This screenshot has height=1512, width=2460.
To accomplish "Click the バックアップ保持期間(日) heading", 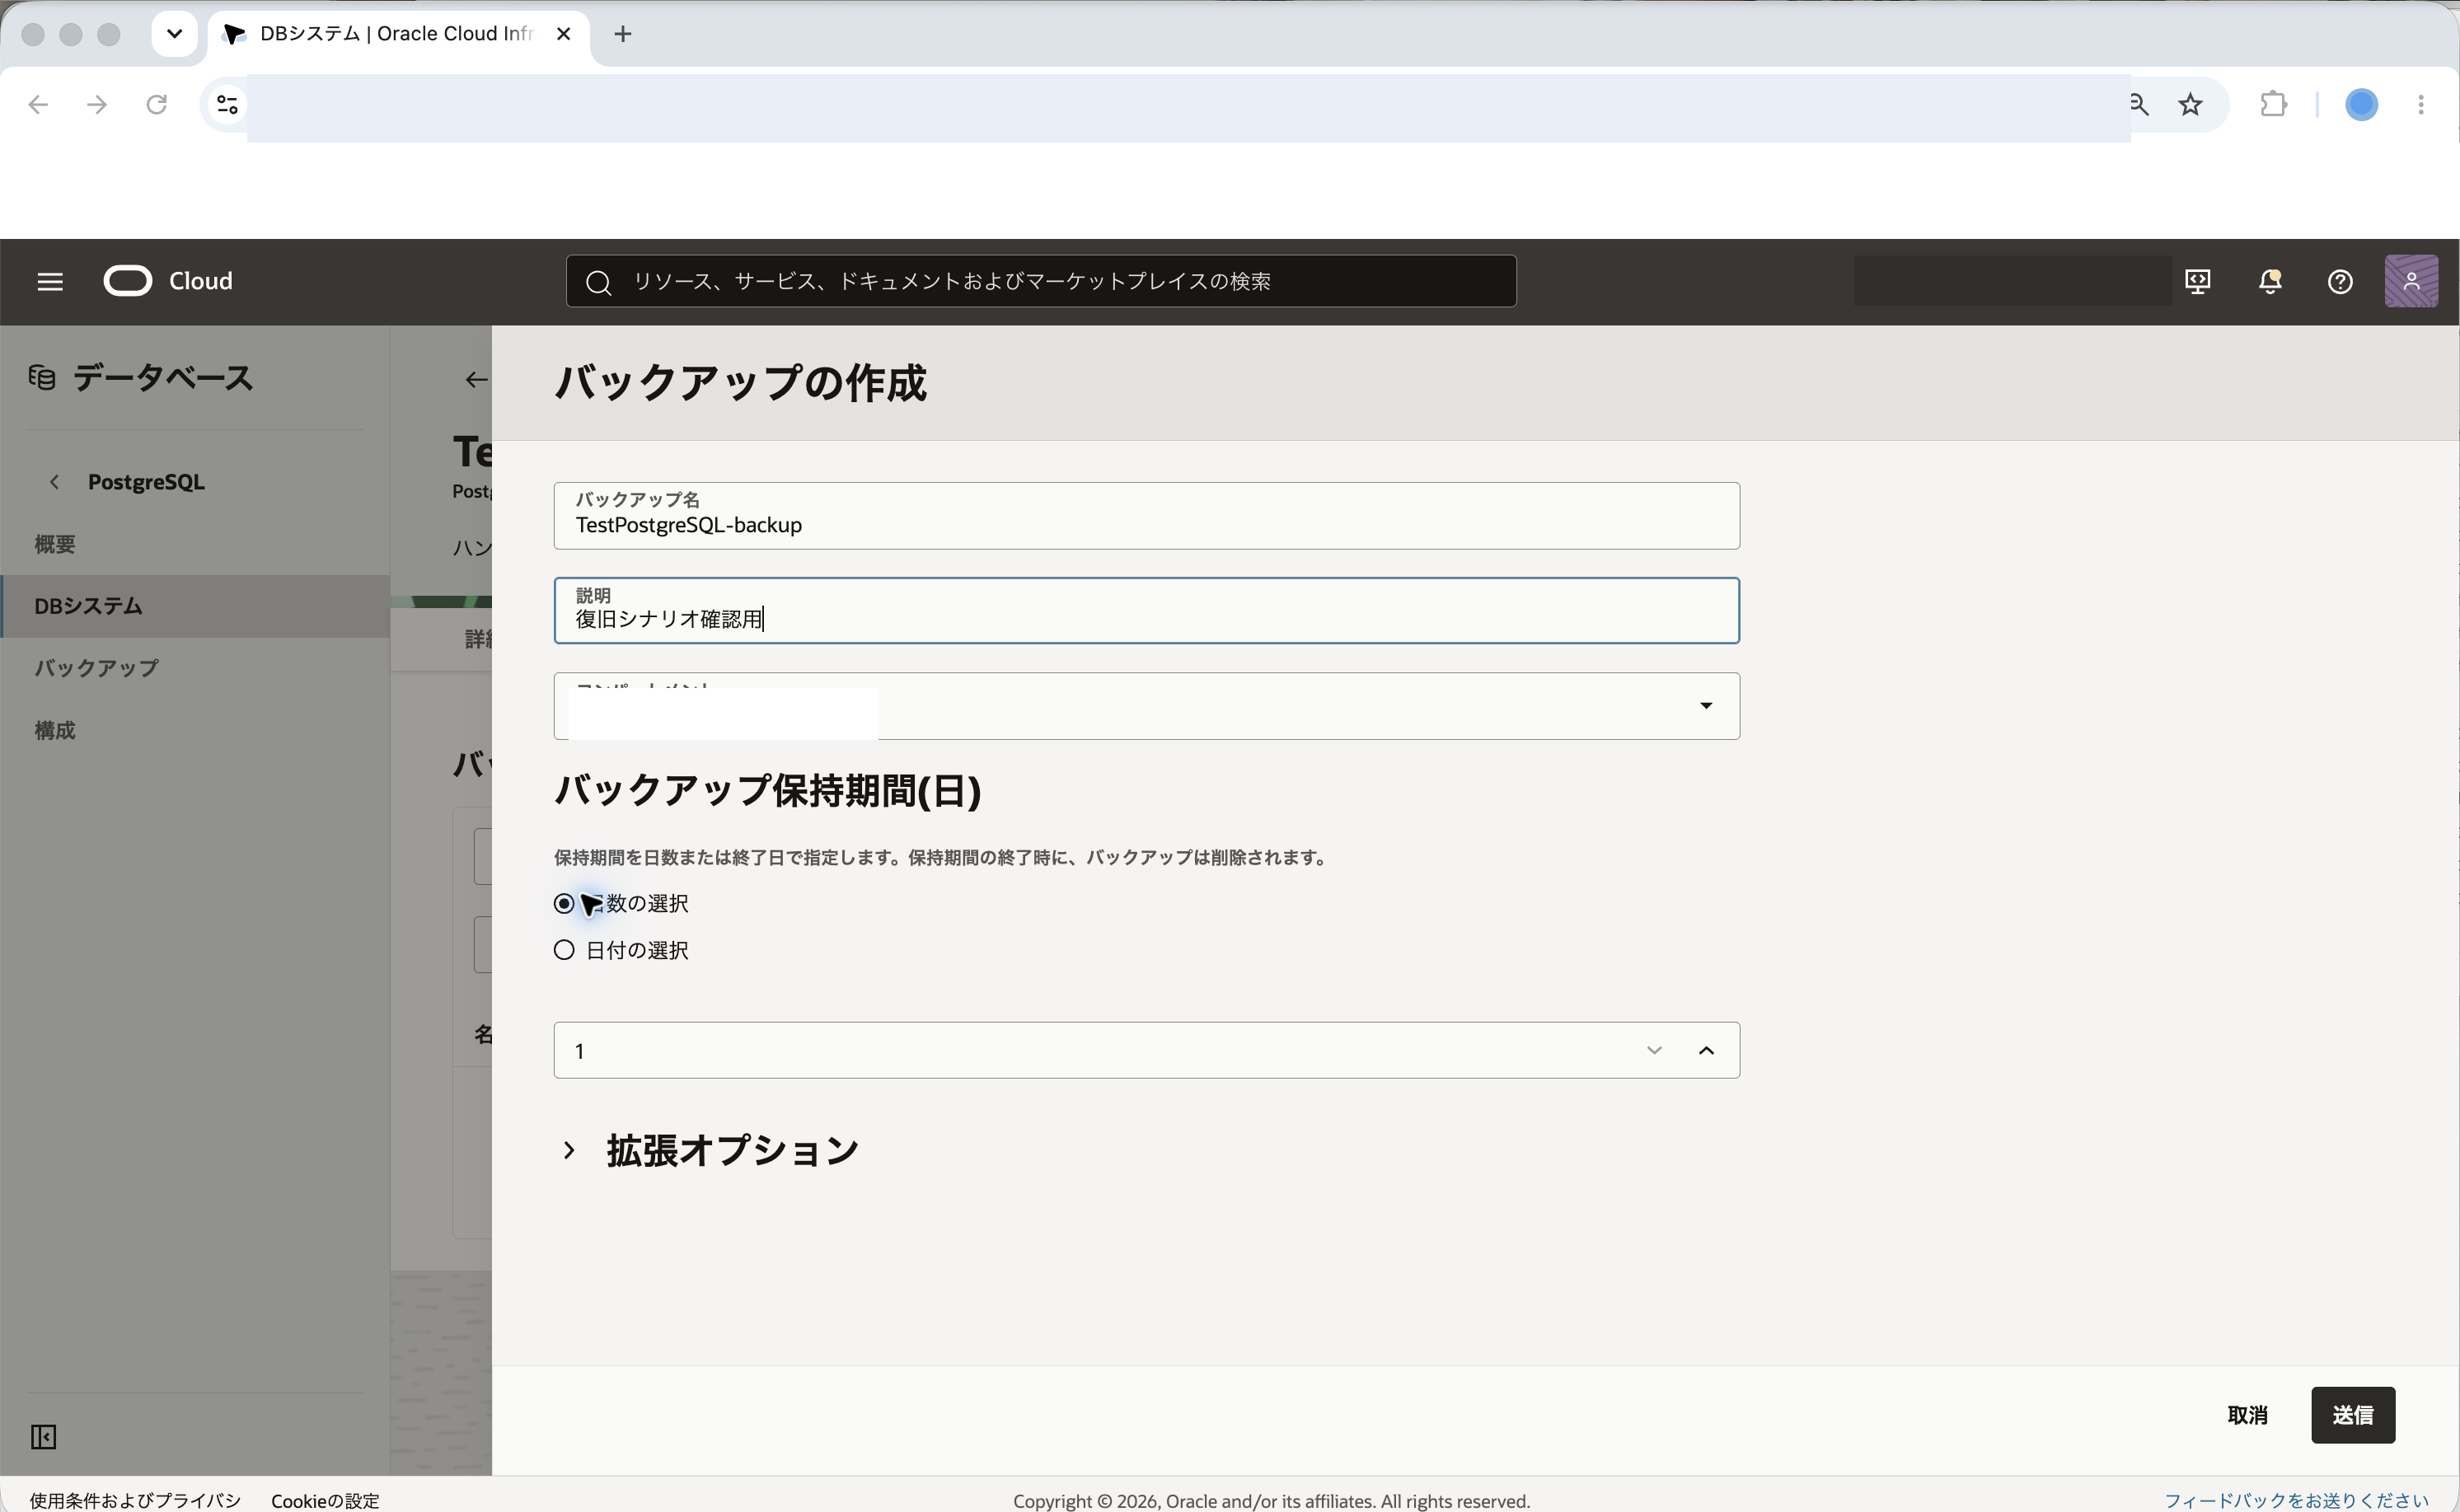I will tap(767, 790).
